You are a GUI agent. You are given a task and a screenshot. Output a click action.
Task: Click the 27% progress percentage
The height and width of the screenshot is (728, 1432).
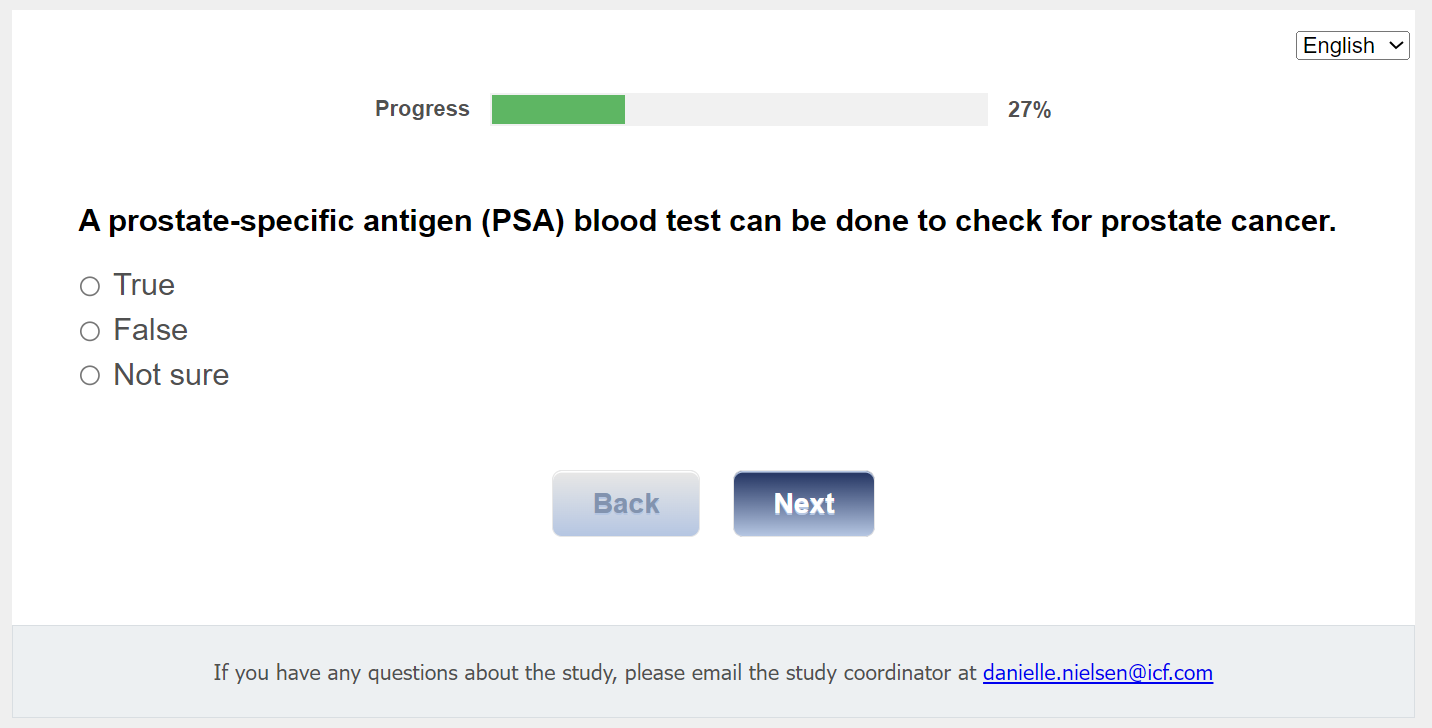point(1029,110)
